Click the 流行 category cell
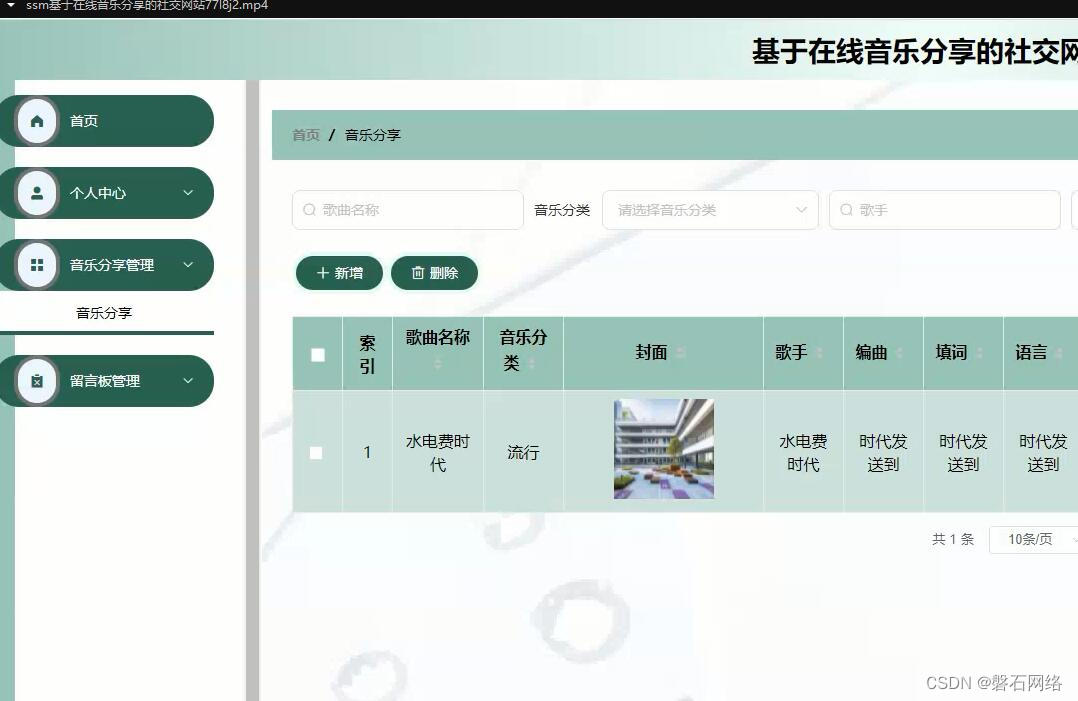This screenshot has height=701, width=1078. click(523, 452)
